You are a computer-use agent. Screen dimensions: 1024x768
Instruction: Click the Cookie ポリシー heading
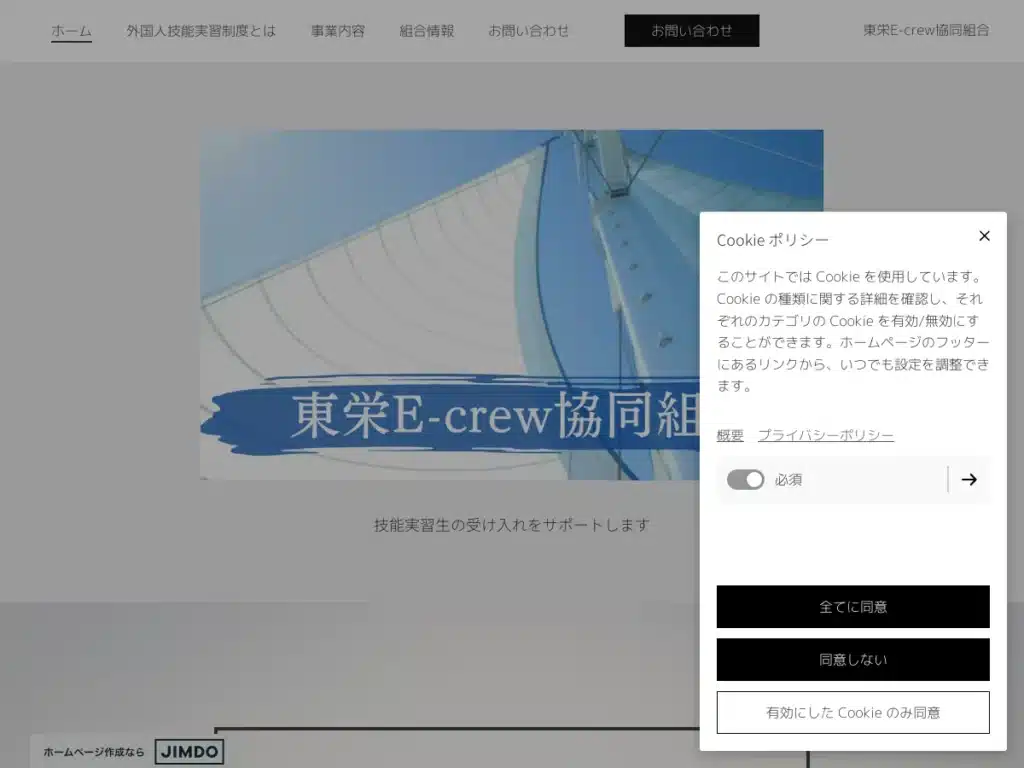773,240
